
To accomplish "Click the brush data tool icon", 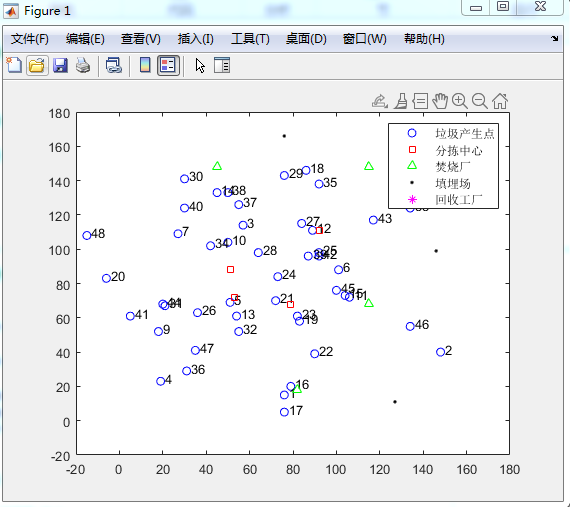I will click(401, 101).
